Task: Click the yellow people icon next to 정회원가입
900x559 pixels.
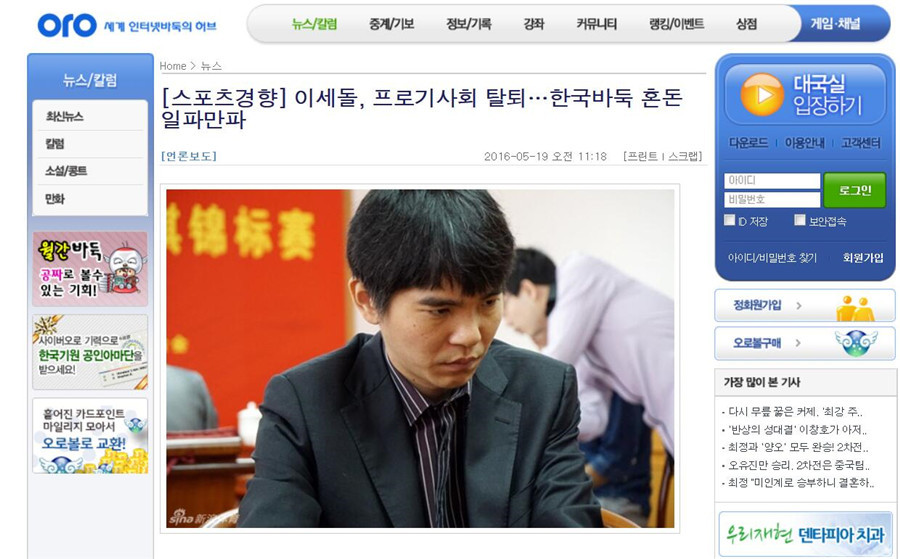Action: point(855,308)
